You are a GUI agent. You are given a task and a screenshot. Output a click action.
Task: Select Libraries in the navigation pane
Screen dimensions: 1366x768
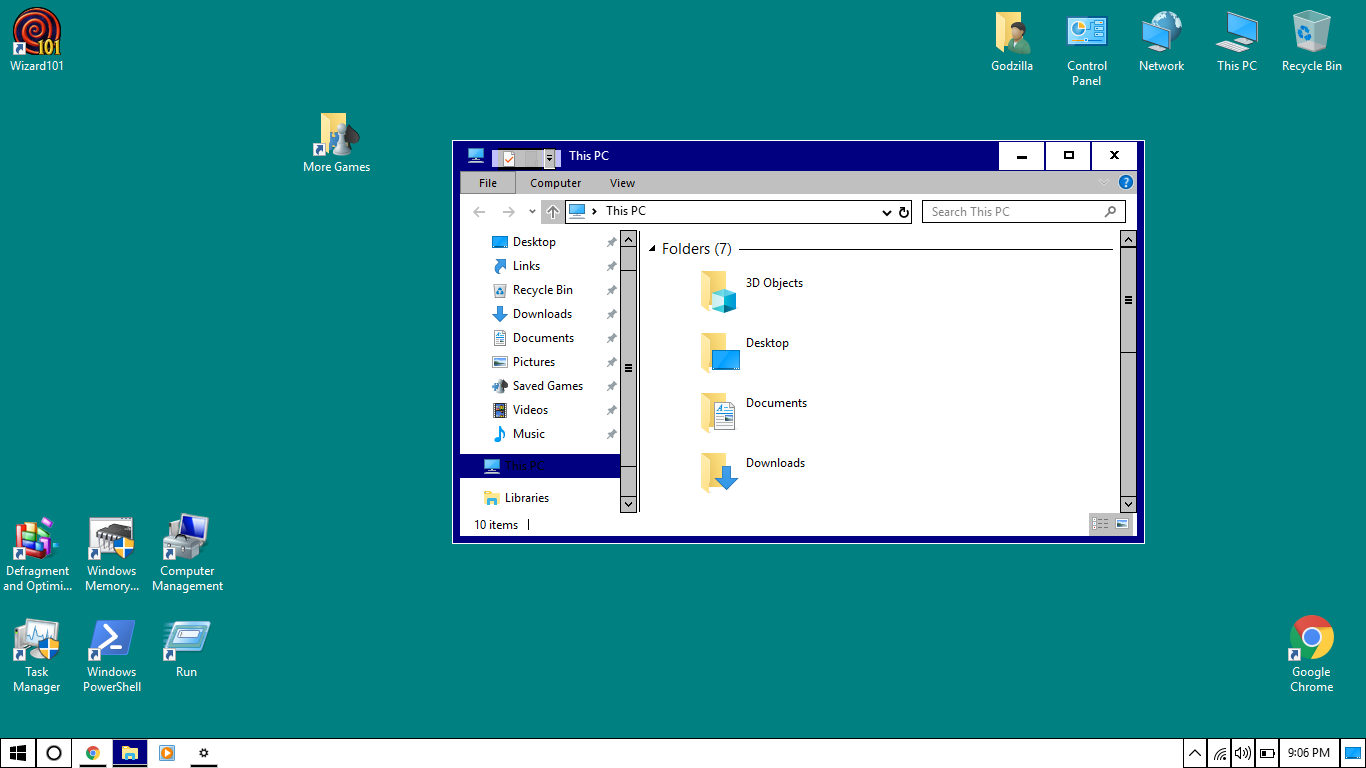coord(527,497)
